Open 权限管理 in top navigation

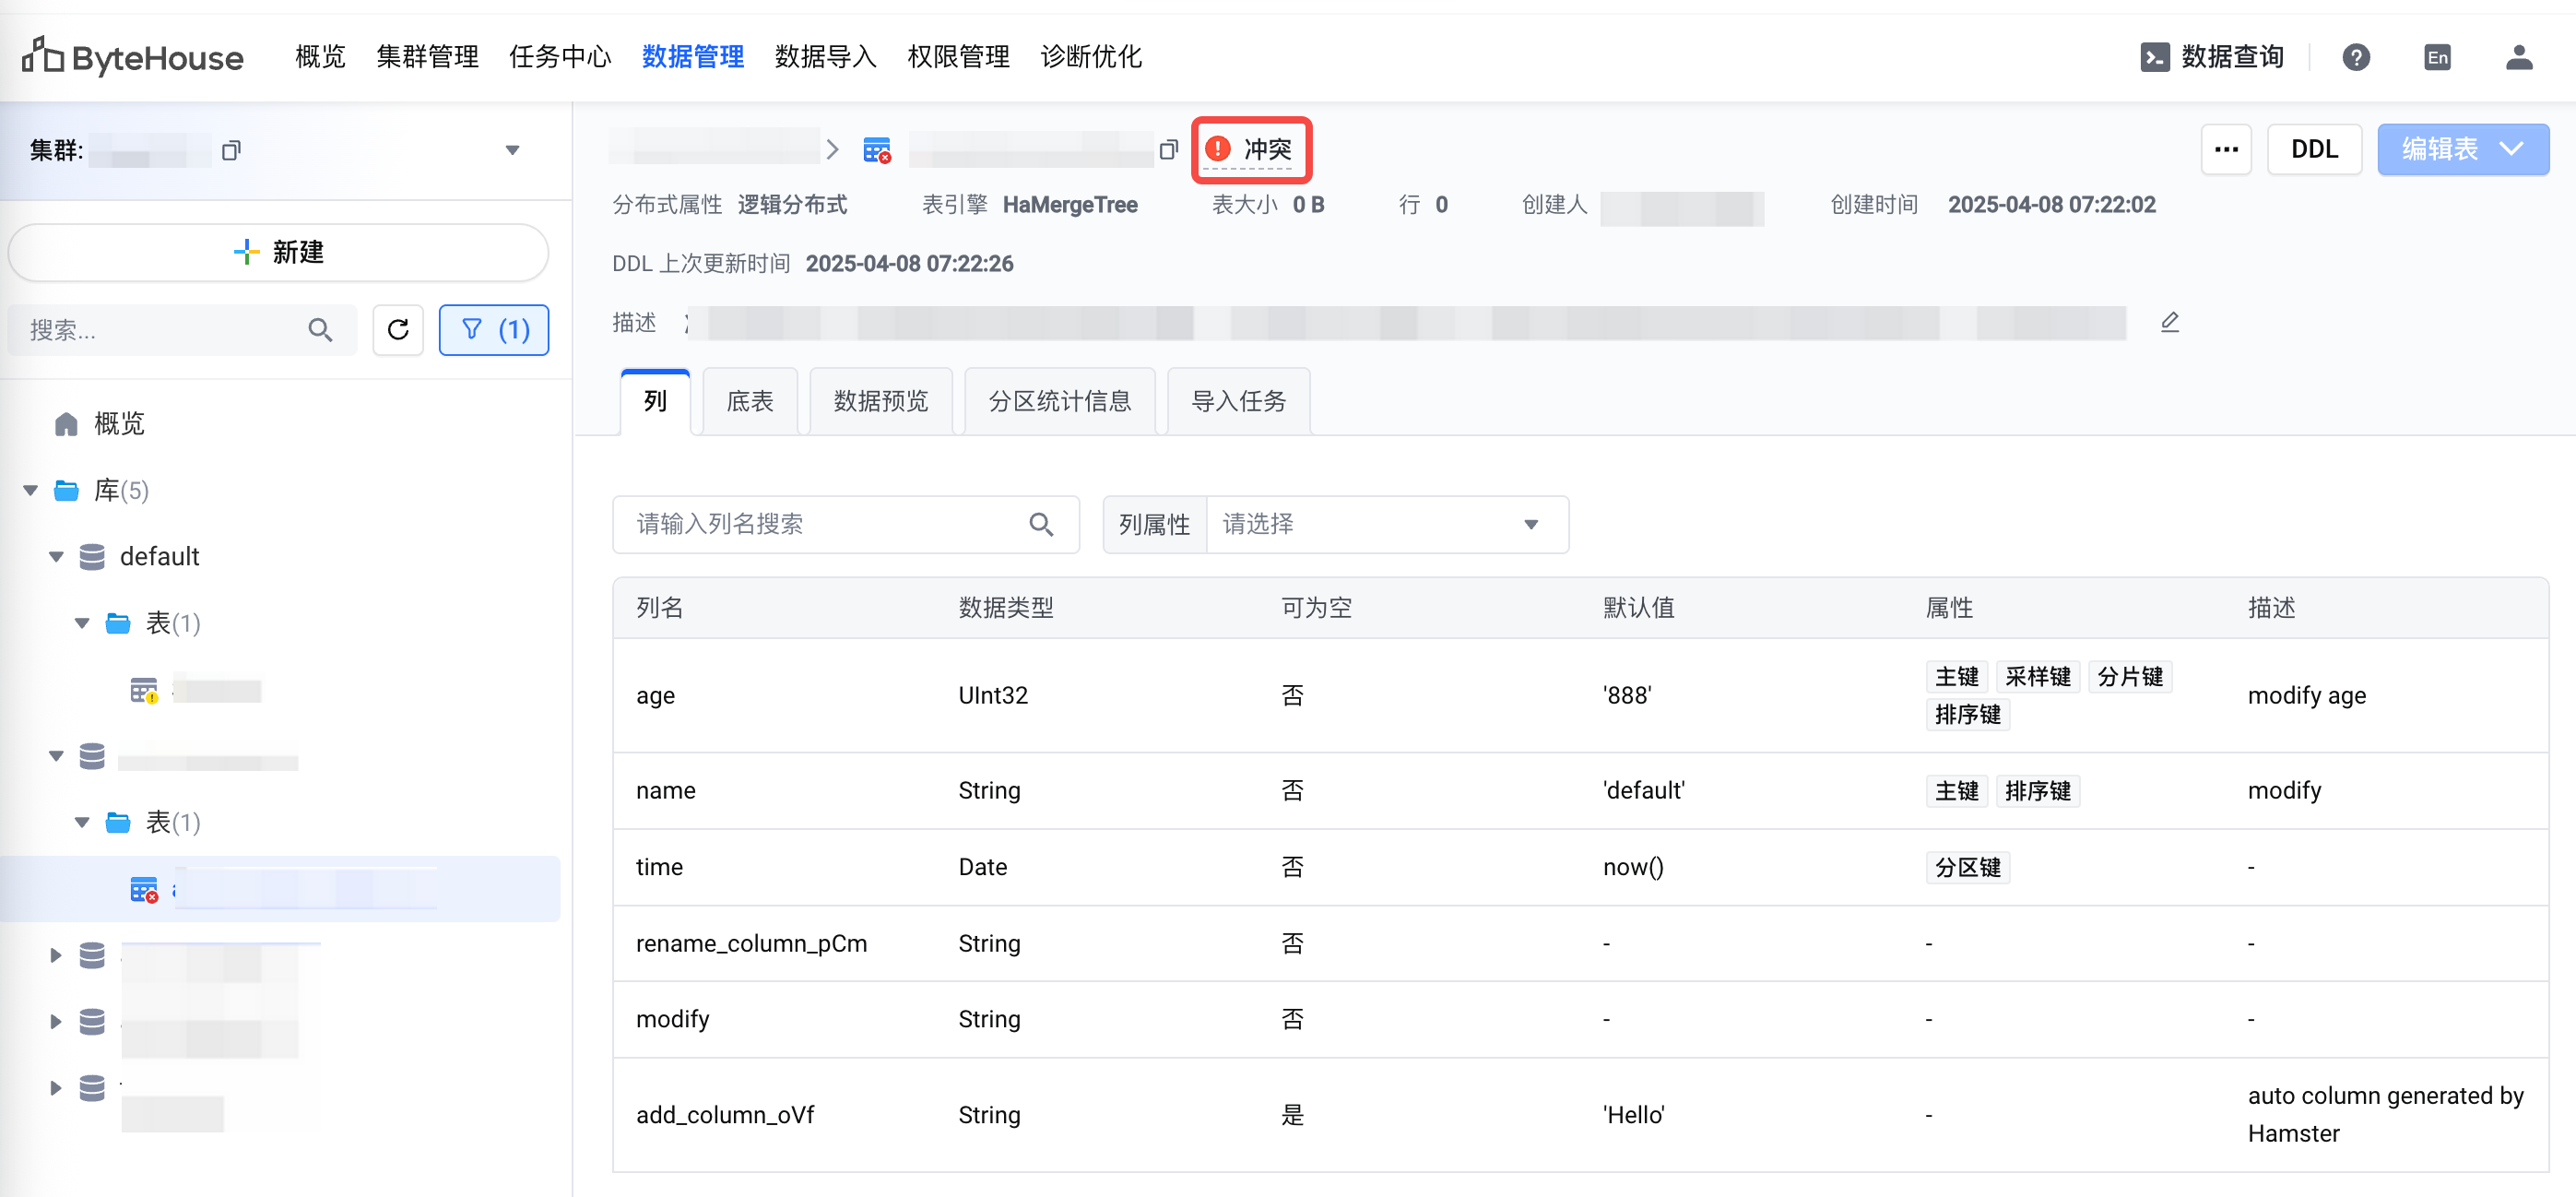click(x=959, y=57)
